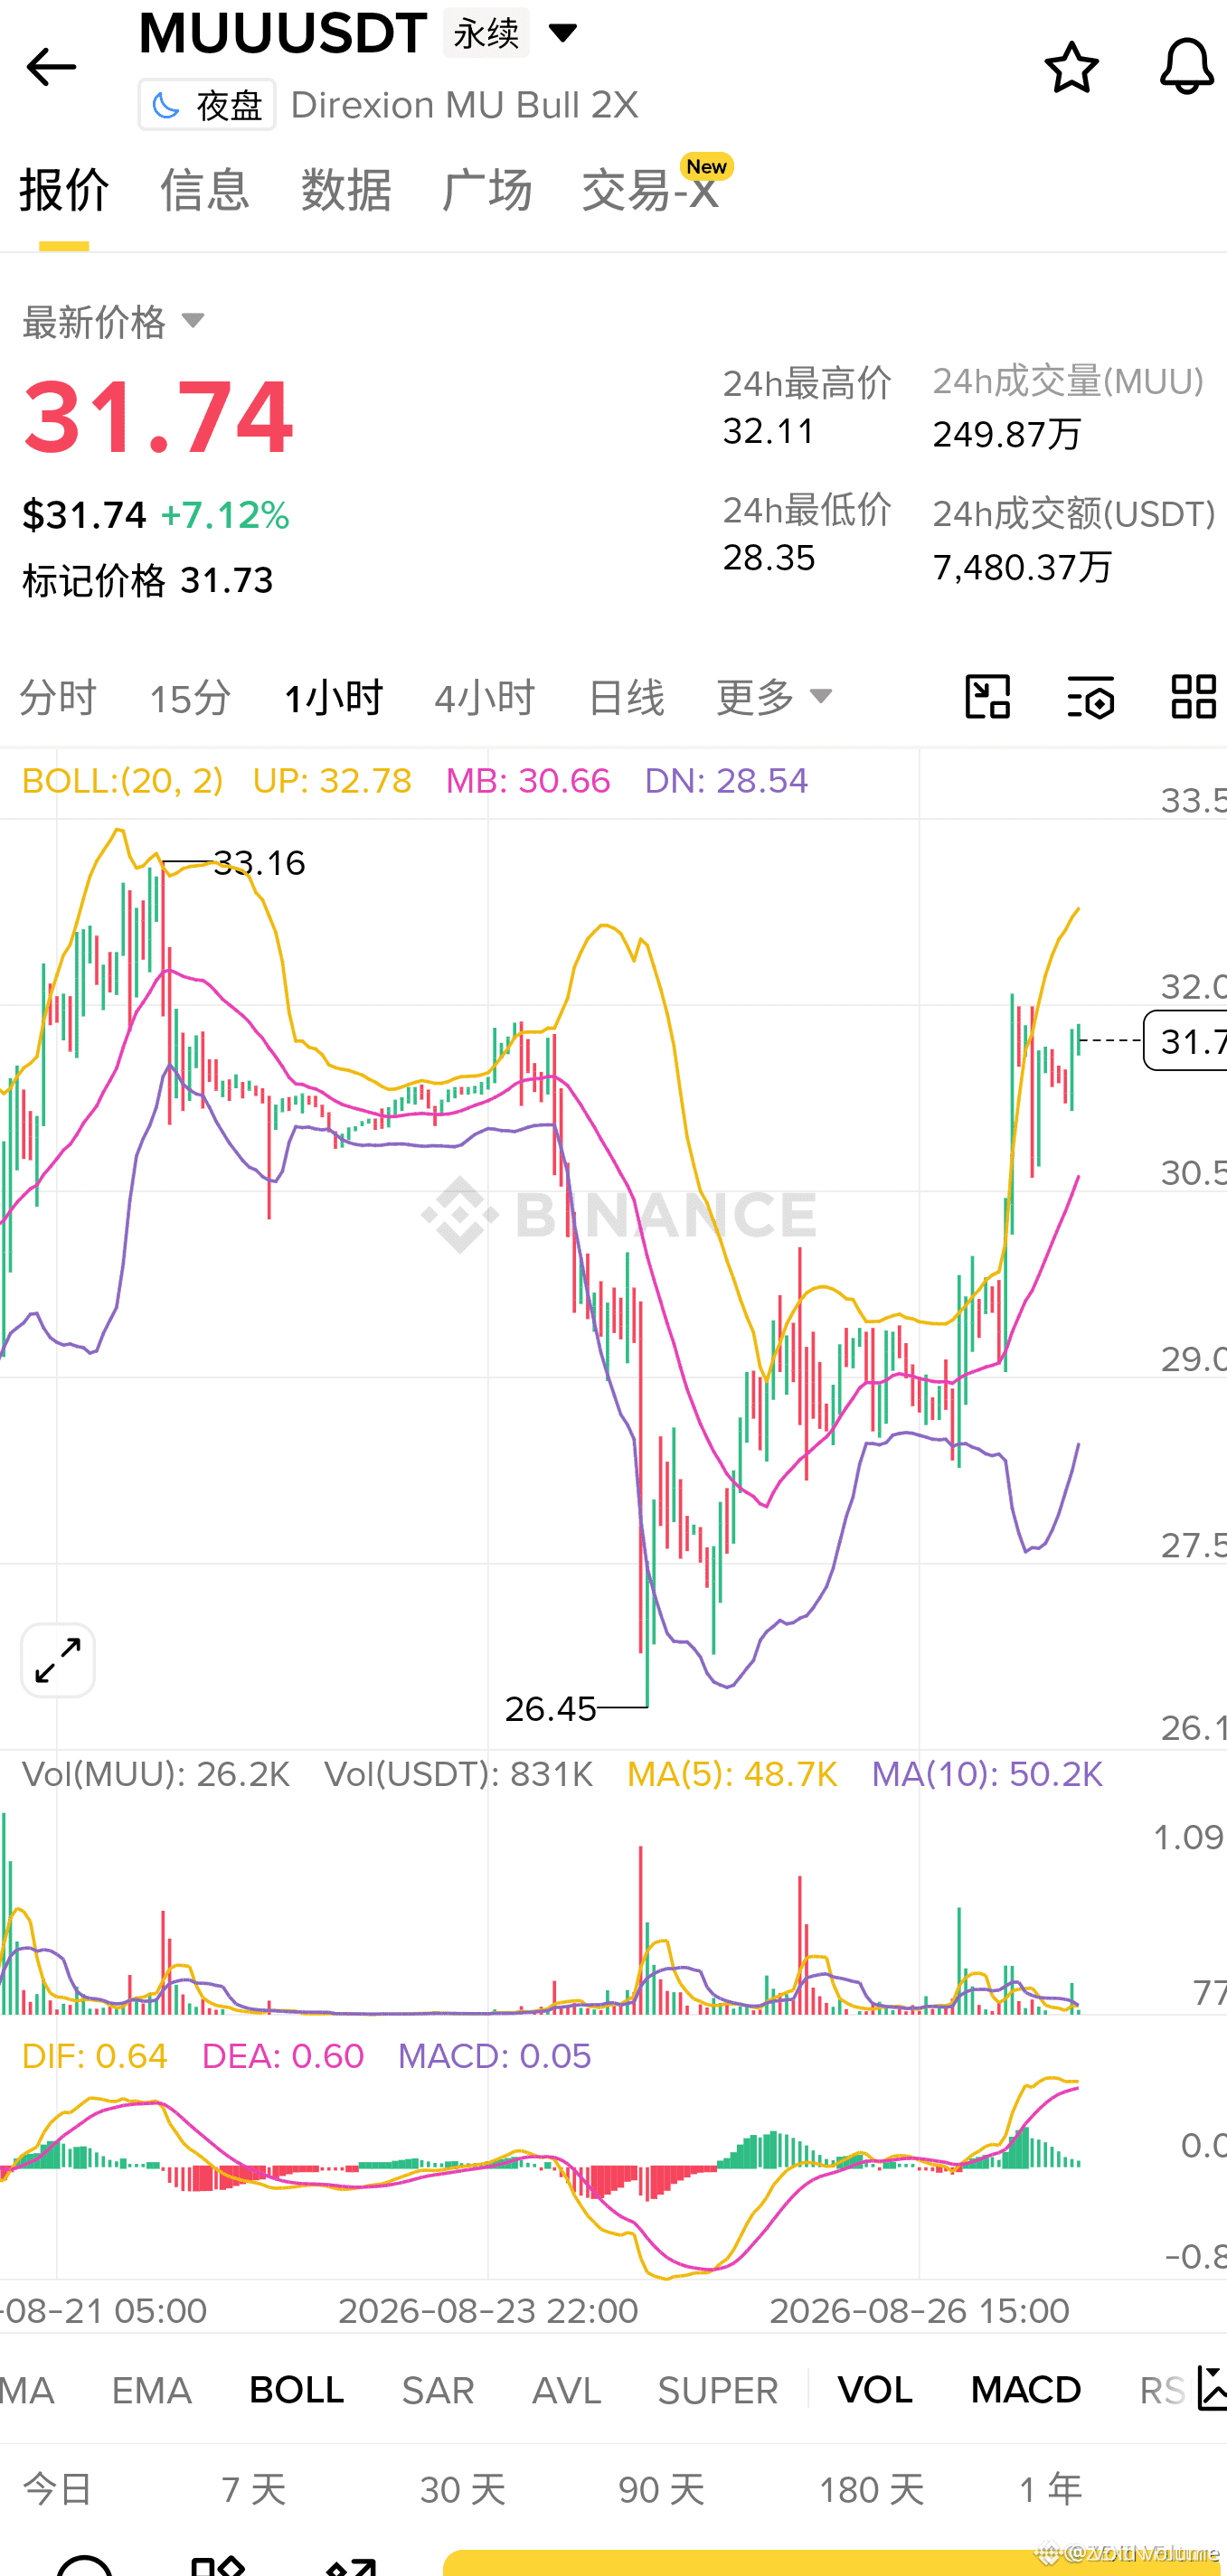
Task: Open the 交易-X tab
Action: click(651, 190)
